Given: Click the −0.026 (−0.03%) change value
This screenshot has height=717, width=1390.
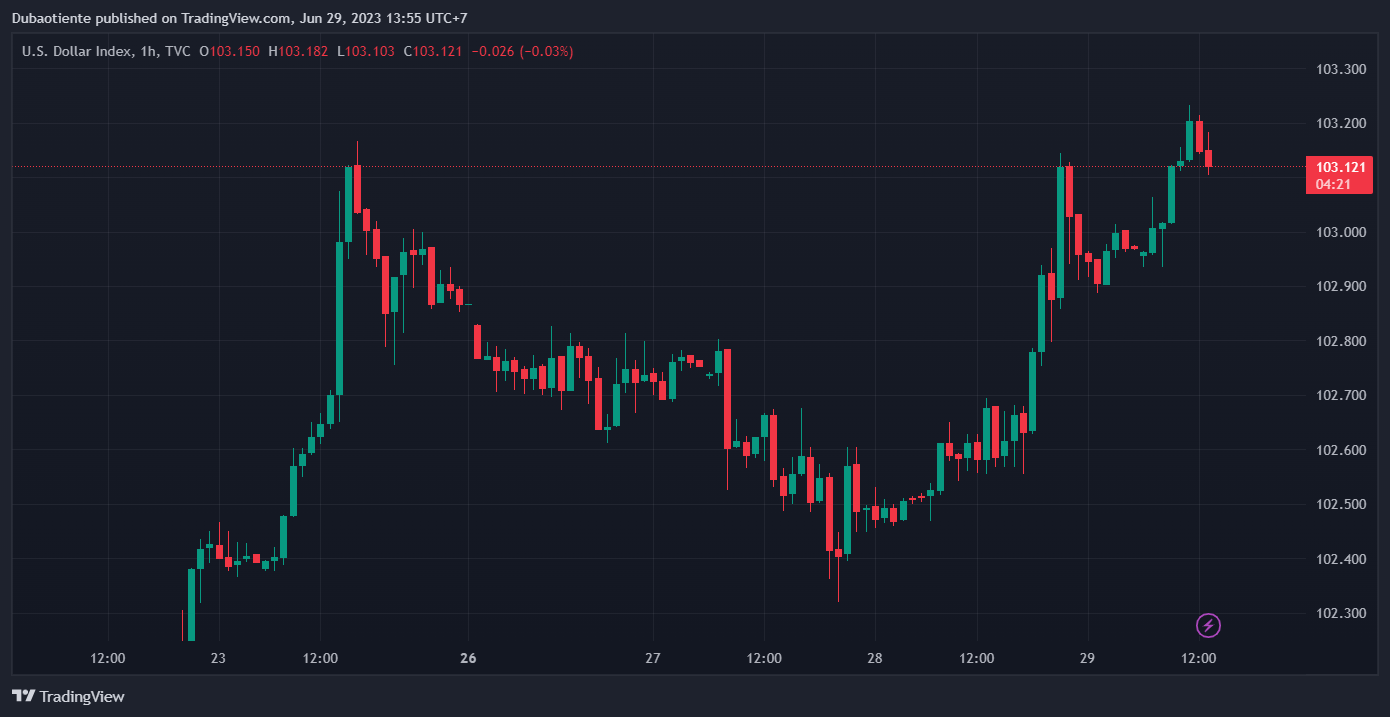Looking at the screenshot, I should 522,51.
